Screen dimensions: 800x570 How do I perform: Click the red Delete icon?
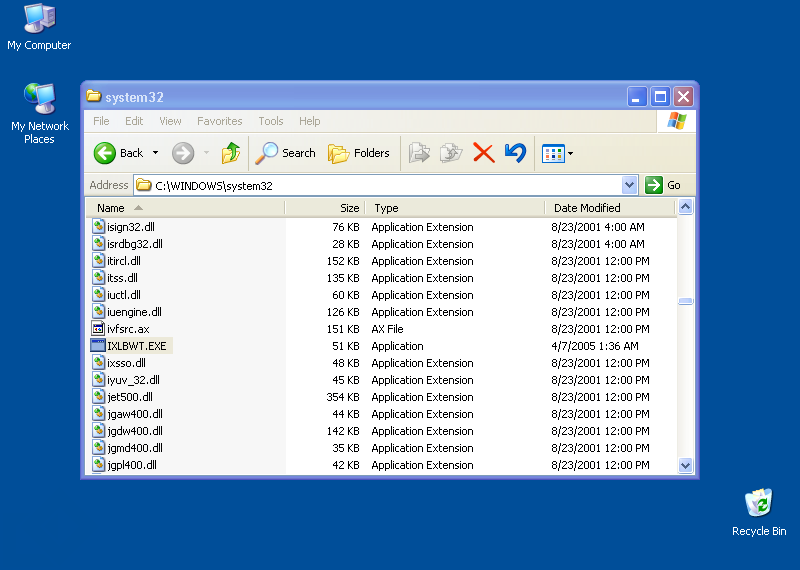[x=484, y=153]
